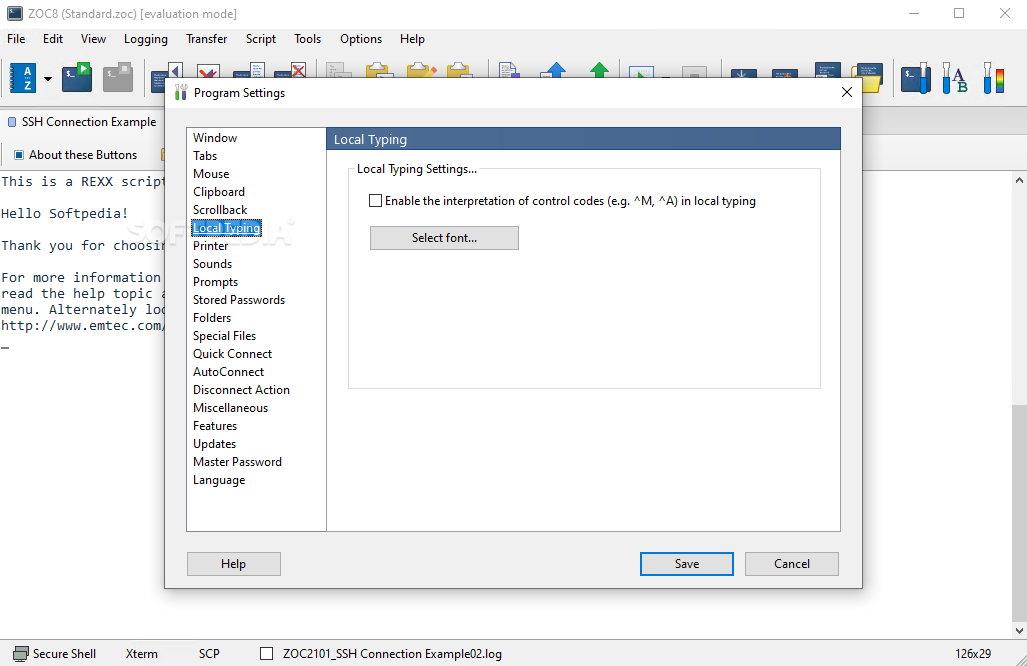Click the About these Buttons icon
Image resolution: width=1027 pixels, height=666 pixels.
[x=19, y=155]
